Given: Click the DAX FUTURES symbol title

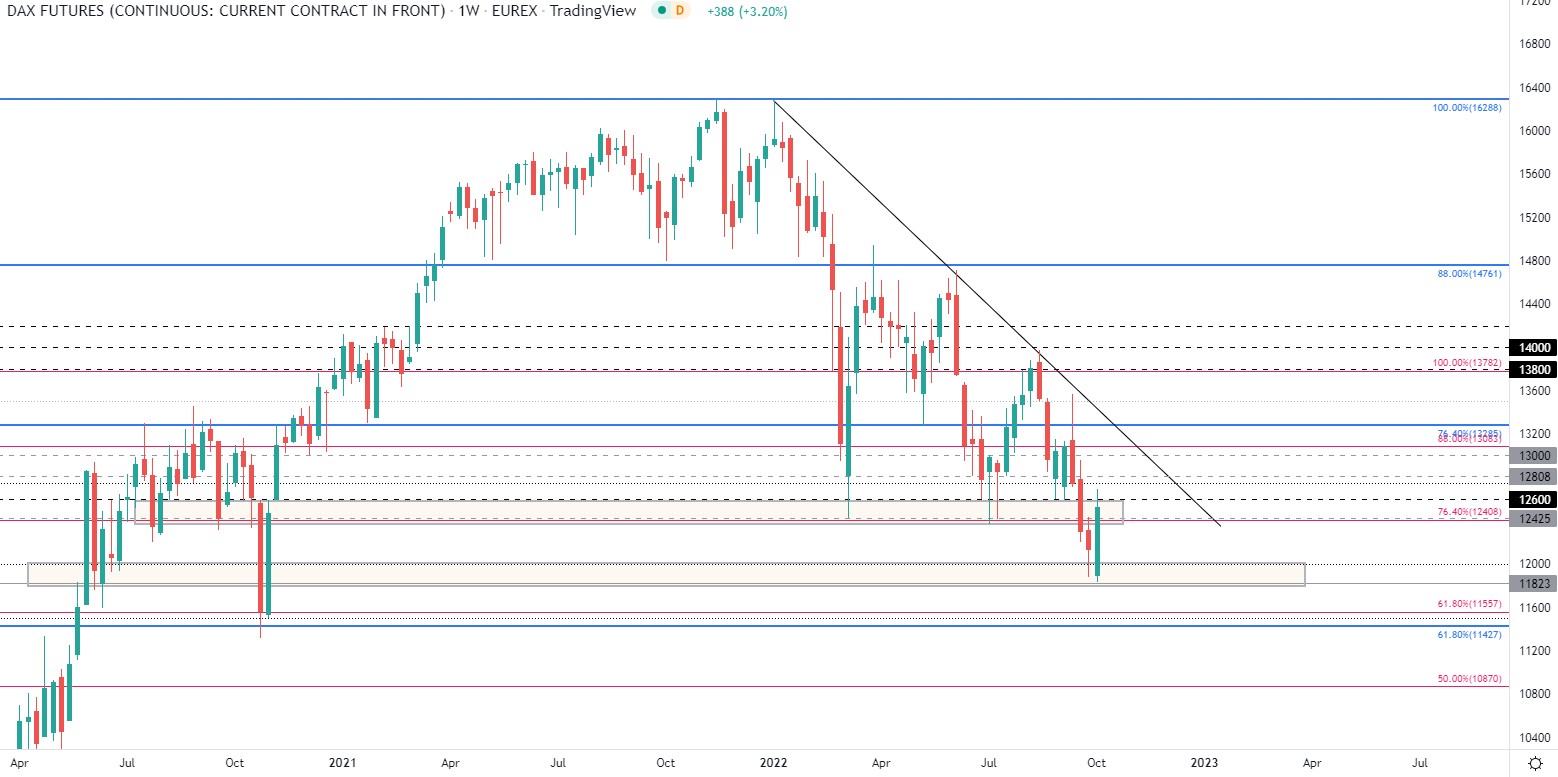Looking at the screenshot, I should [x=225, y=10].
